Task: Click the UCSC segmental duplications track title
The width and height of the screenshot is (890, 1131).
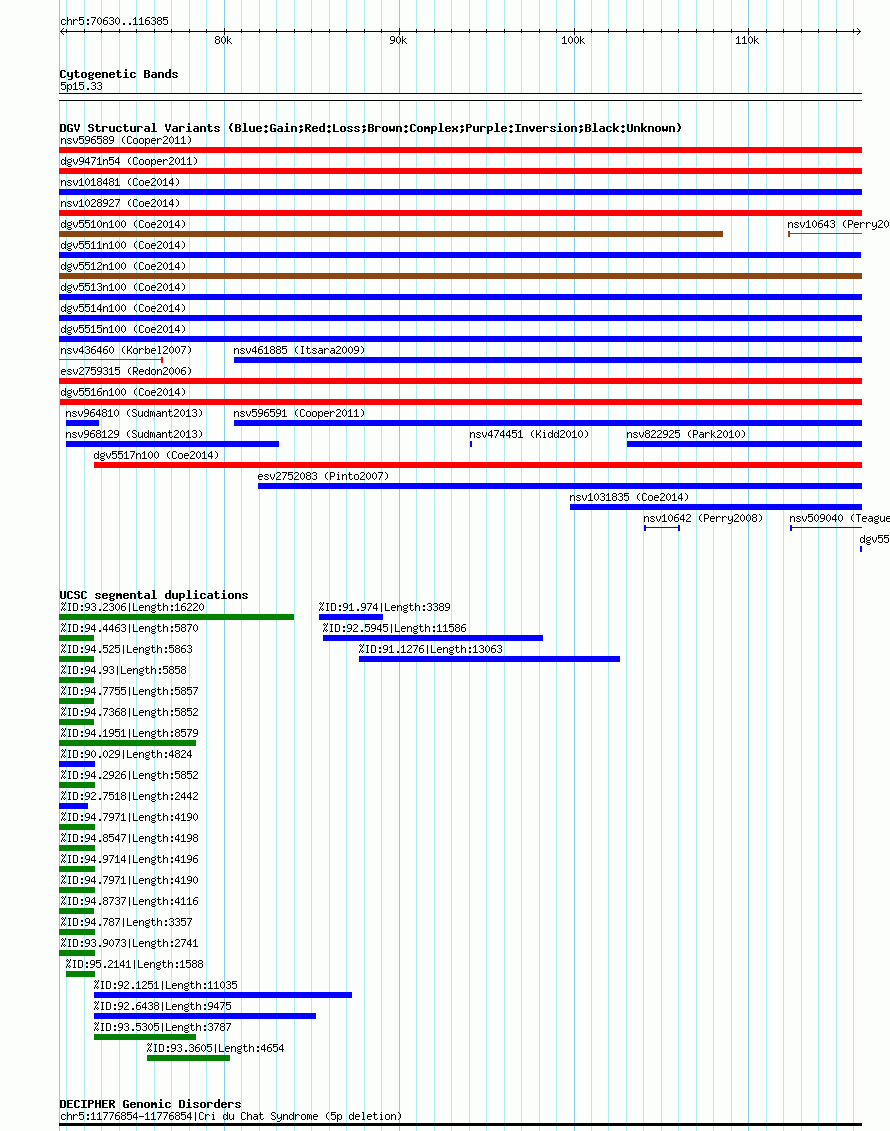Action: click(154, 595)
